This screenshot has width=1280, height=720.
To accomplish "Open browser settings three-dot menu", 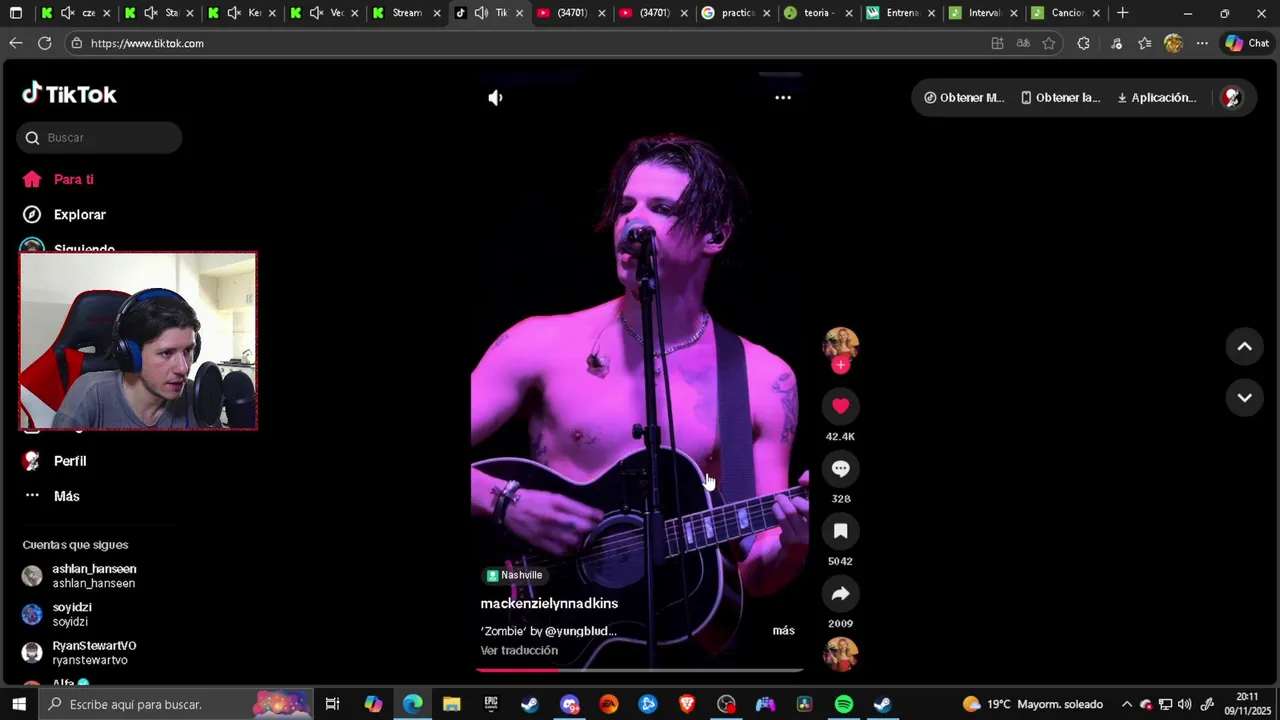I will (1202, 43).
